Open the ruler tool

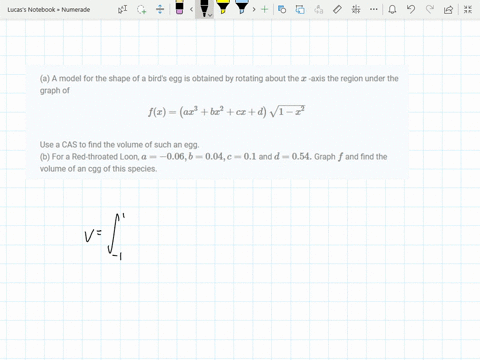click(x=337, y=9)
